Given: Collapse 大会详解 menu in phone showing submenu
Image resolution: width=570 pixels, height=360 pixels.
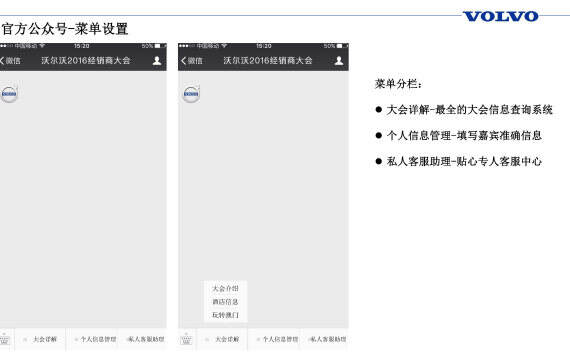Looking at the screenshot, I should pos(222,339).
